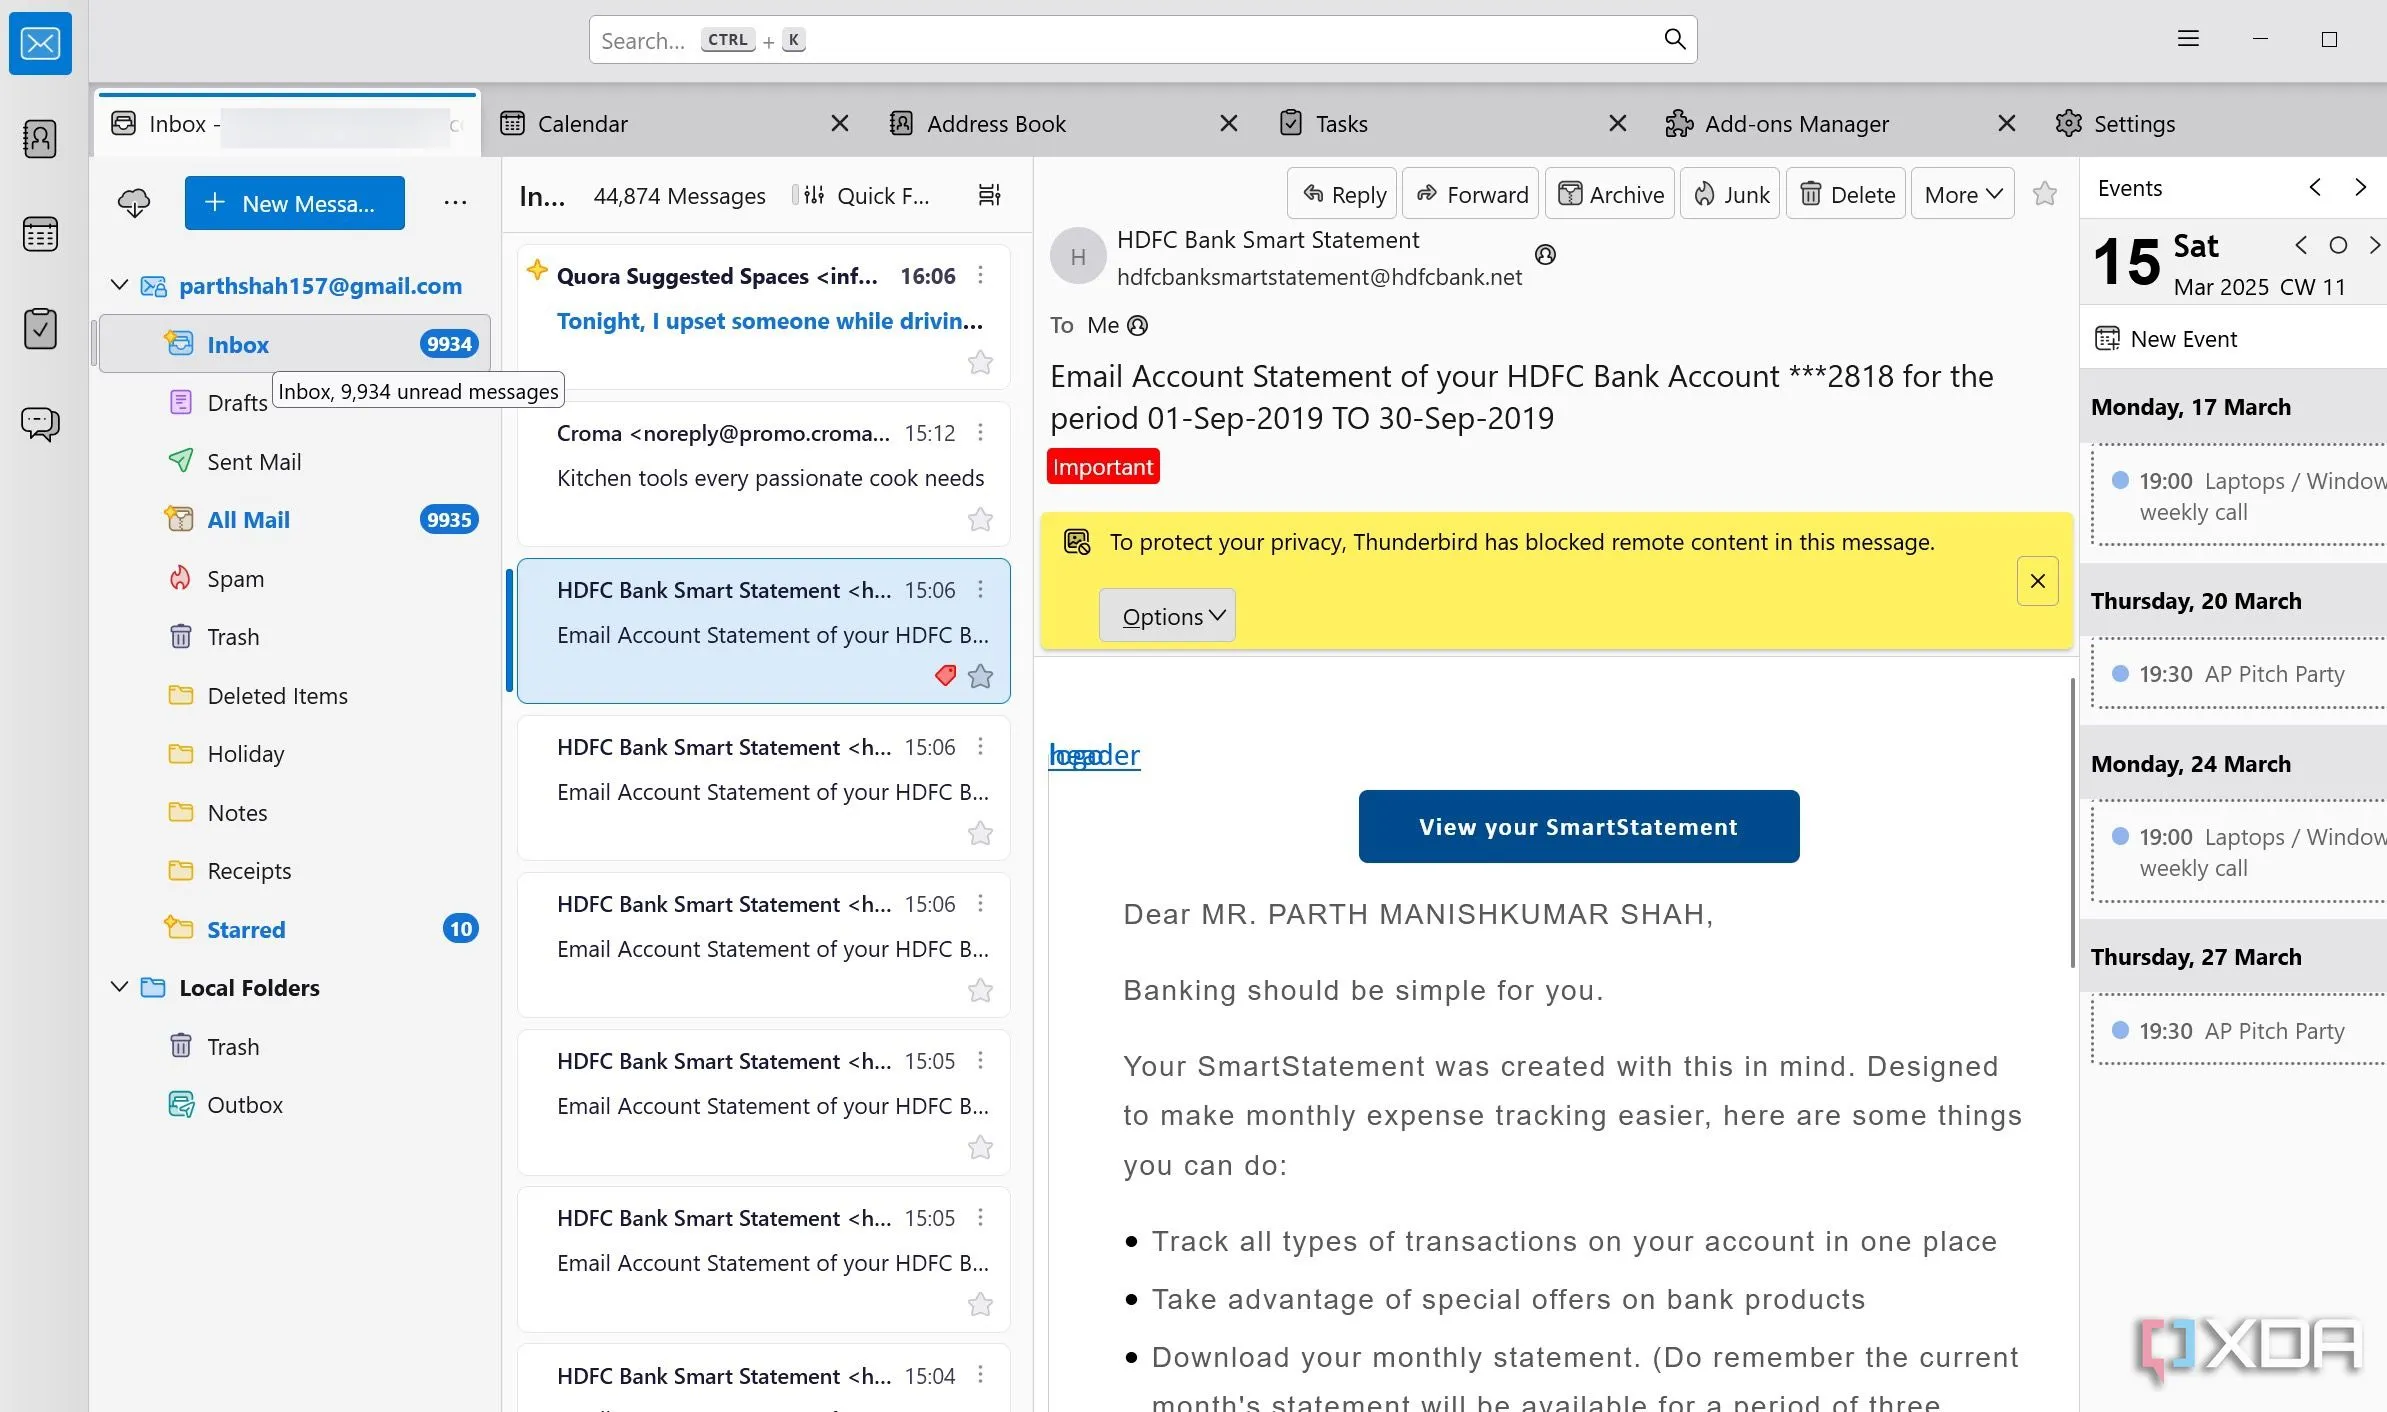Image resolution: width=2387 pixels, height=1412 pixels.
Task: Open the More actions dropdown
Action: coord(1962,195)
